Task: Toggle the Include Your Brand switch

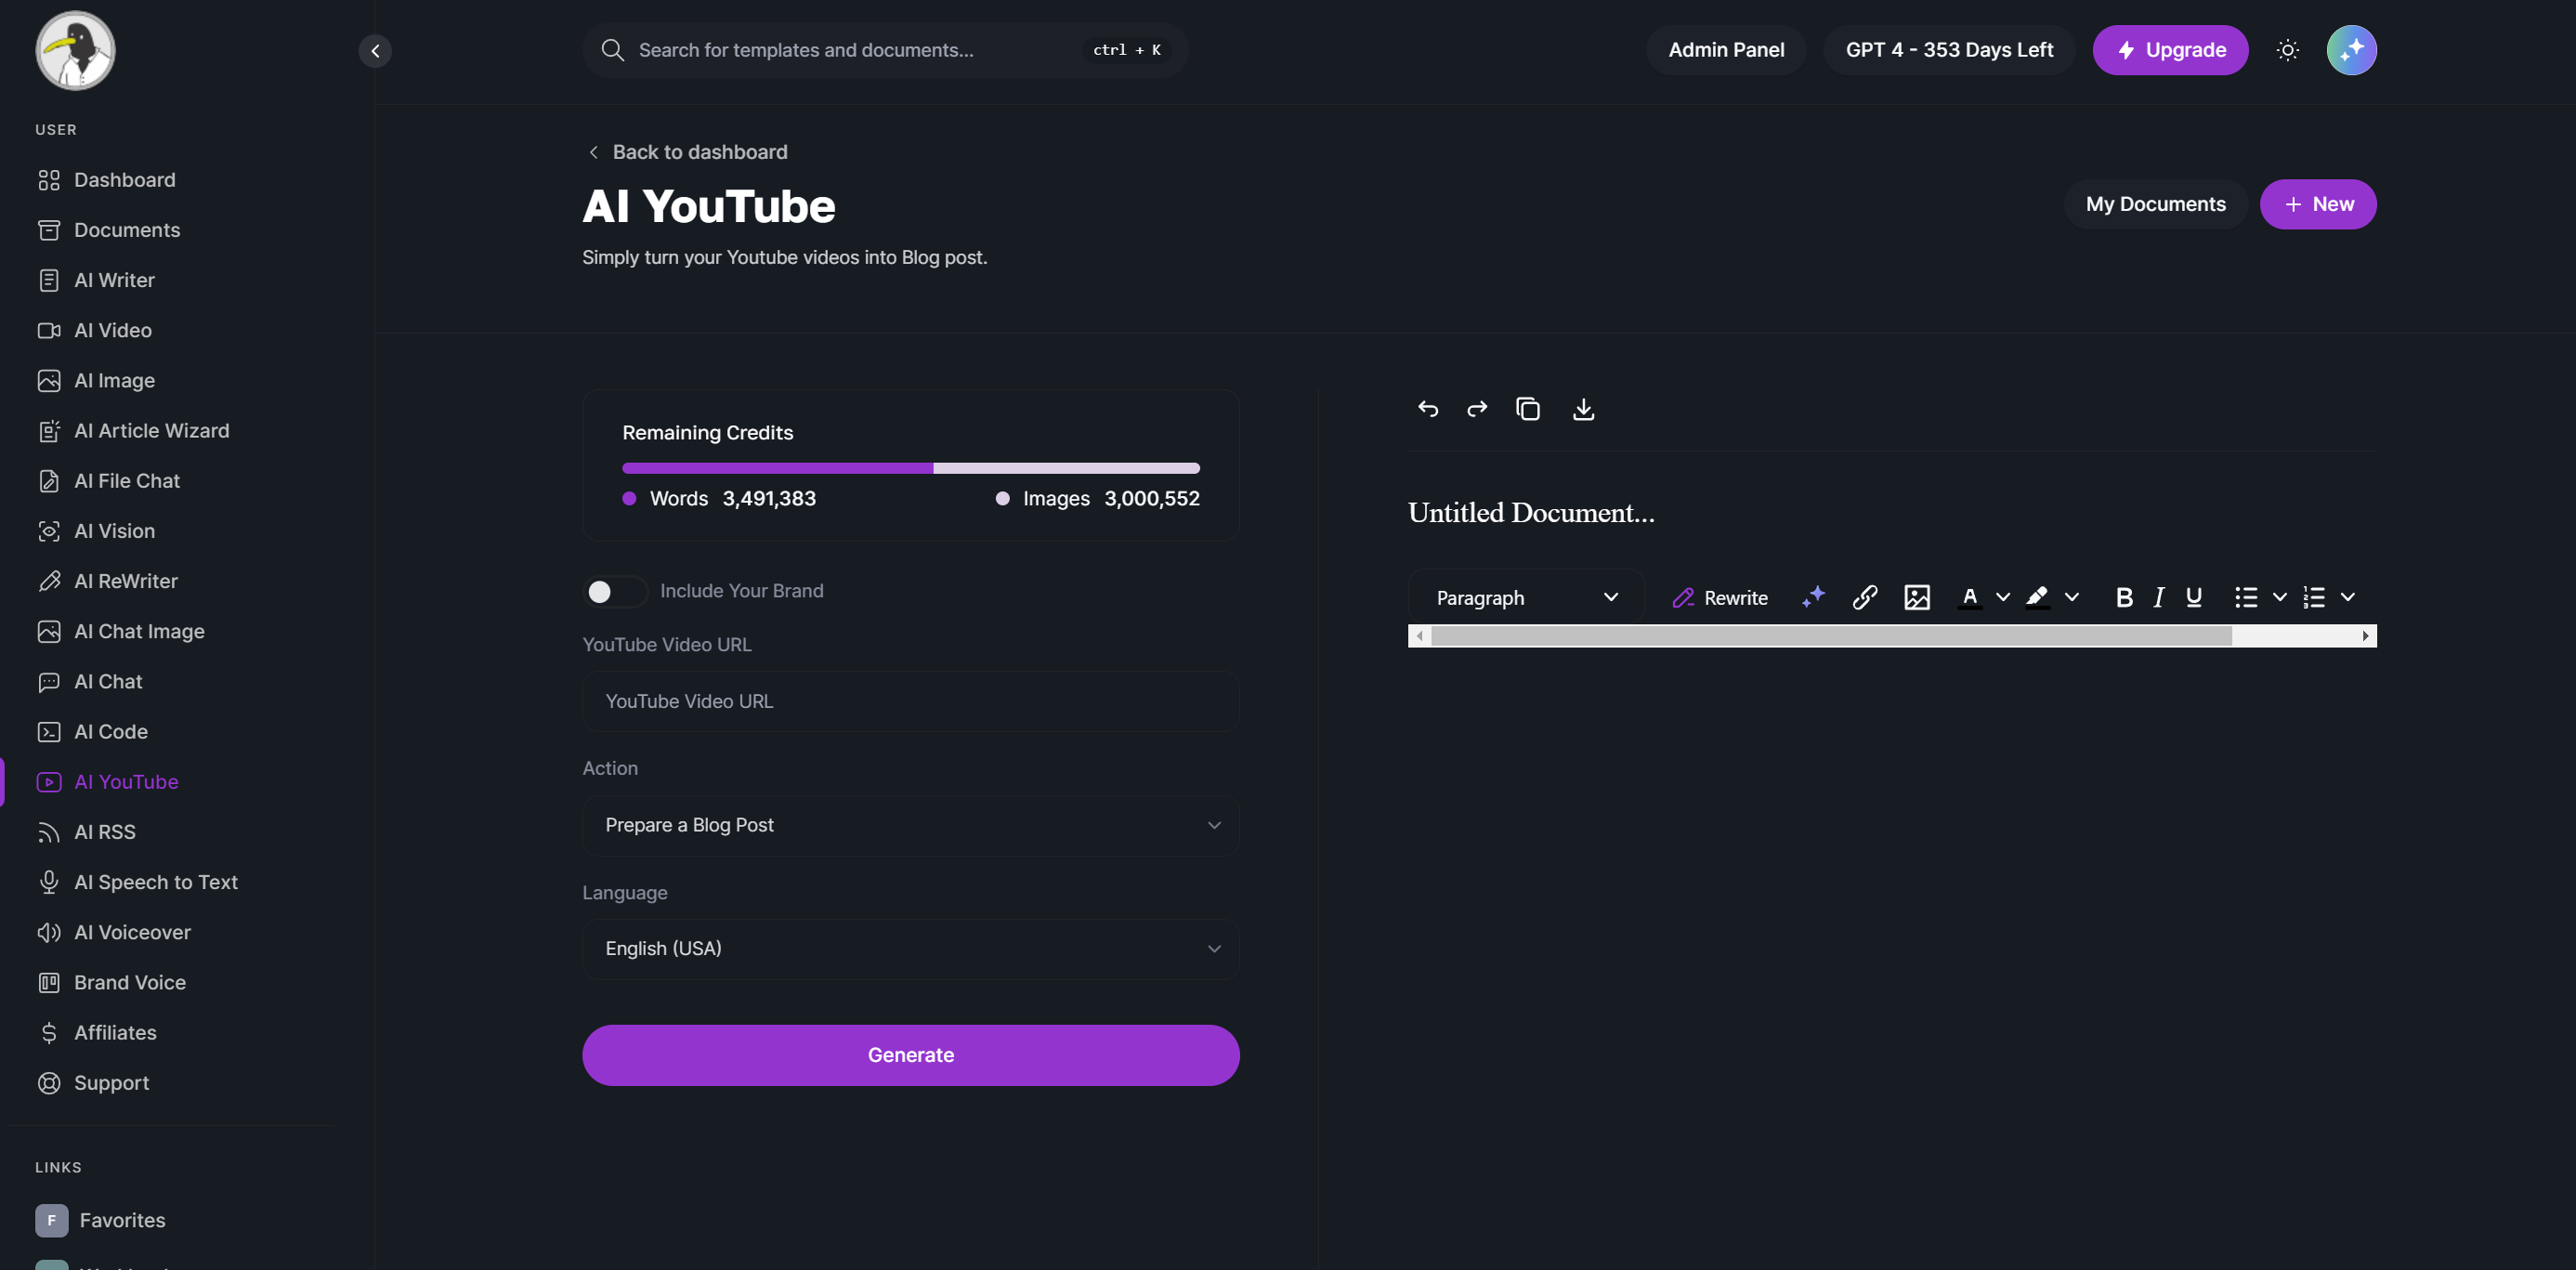Action: coord(614,591)
